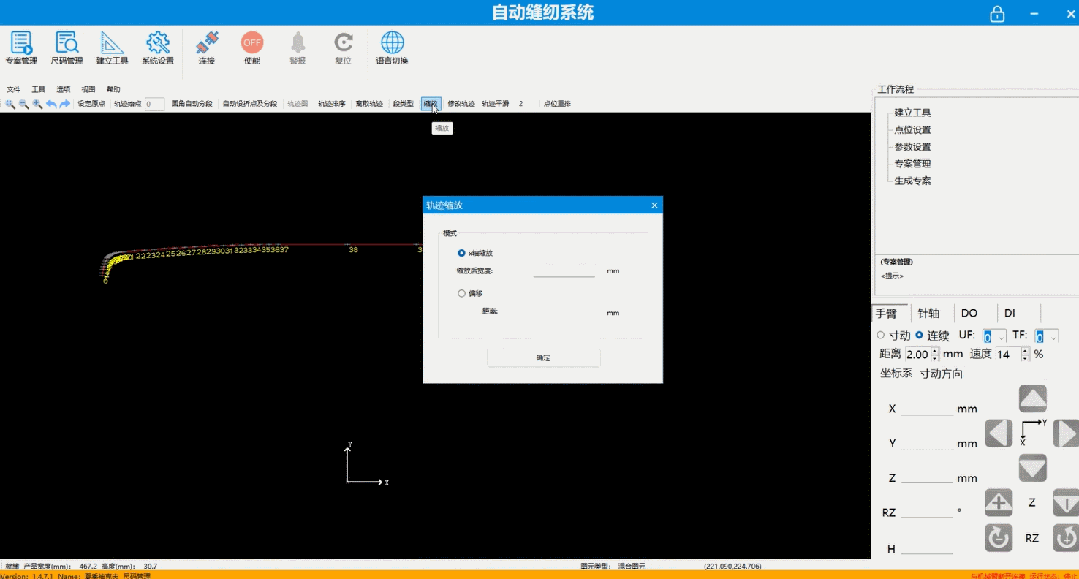Open the 视图 menu
The image size is (1079, 579).
tap(88, 90)
